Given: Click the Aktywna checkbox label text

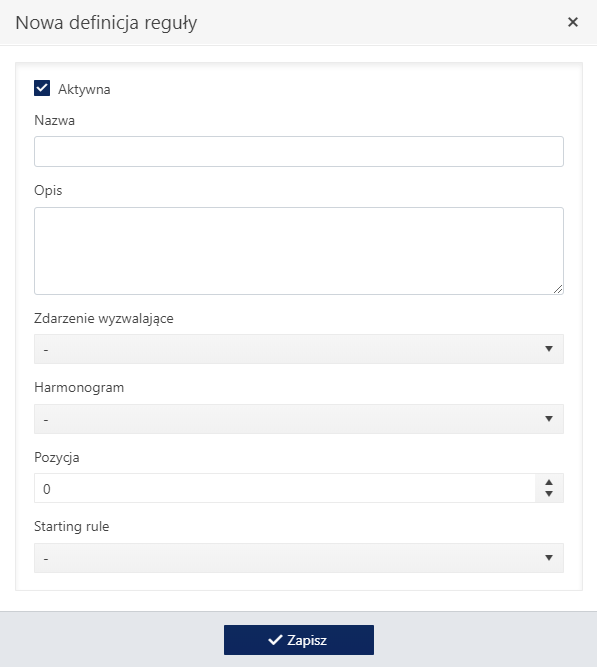Looking at the screenshot, I should [x=84, y=89].
